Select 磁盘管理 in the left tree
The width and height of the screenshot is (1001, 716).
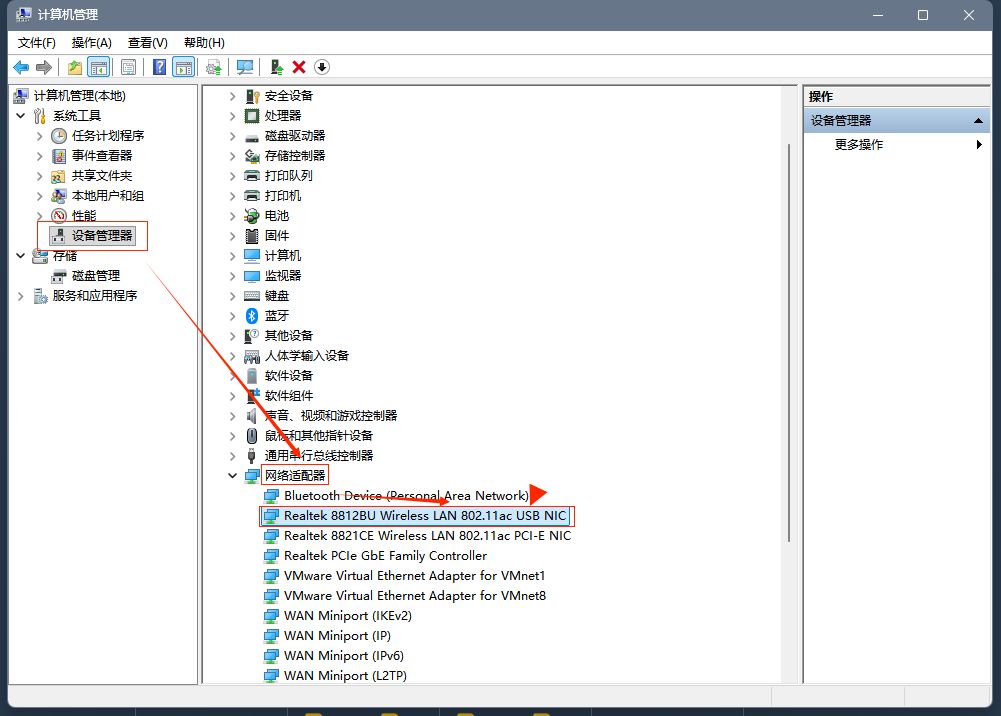(95, 276)
